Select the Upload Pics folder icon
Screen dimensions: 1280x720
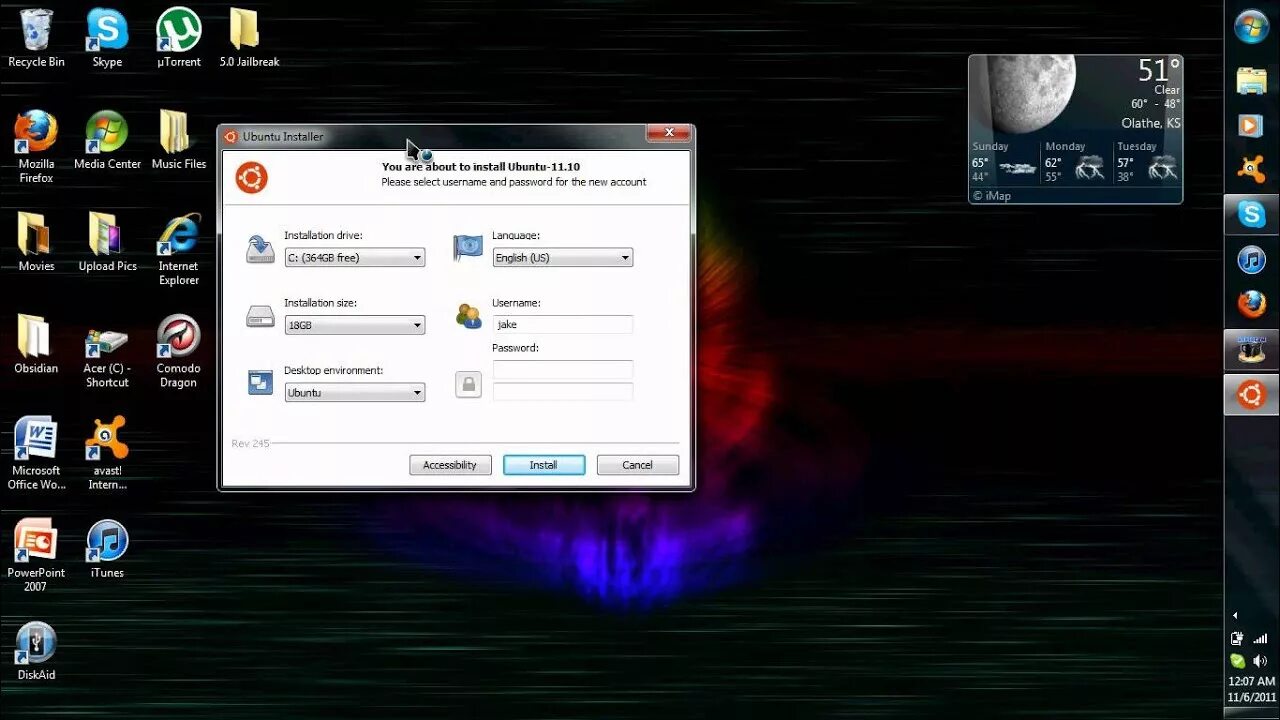point(107,242)
